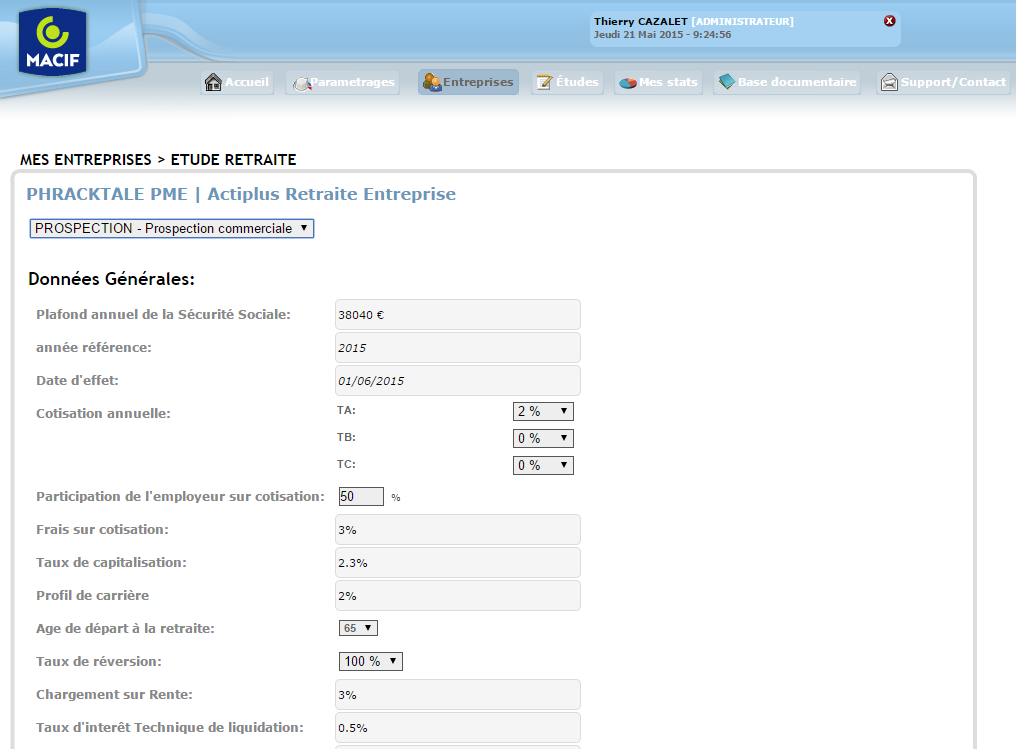The width and height of the screenshot is (1016, 749).
Task: Click the Participation de l'employeur input field
Action: [358, 495]
